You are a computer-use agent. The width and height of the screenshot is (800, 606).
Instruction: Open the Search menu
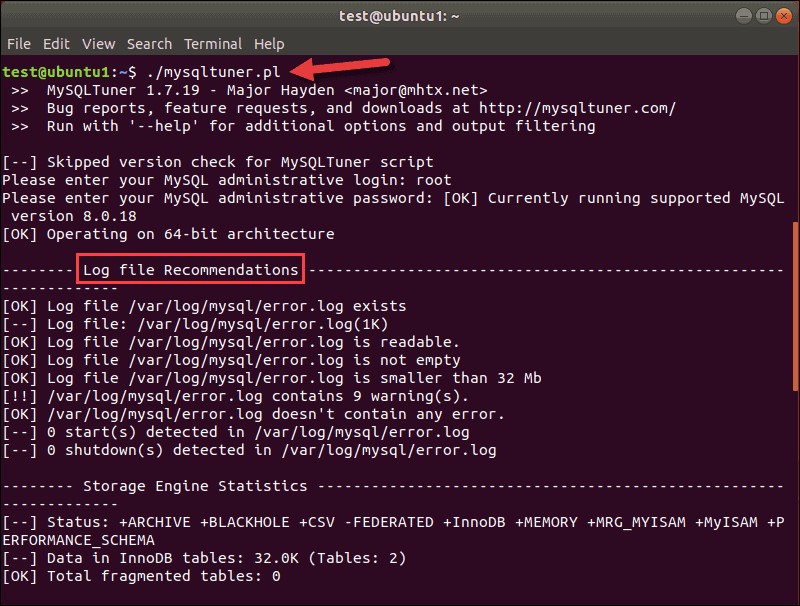point(149,44)
